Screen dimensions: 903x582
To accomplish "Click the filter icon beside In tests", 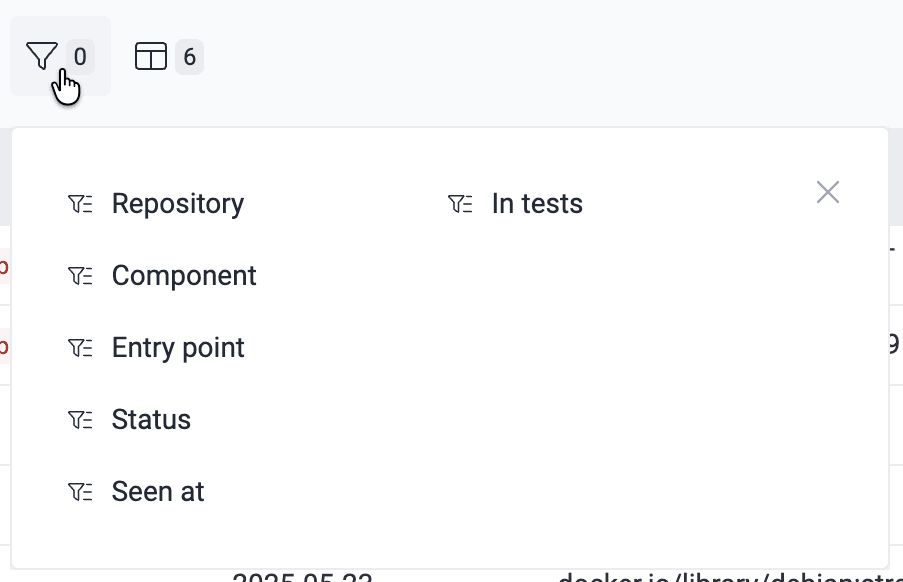I will [460, 203].
